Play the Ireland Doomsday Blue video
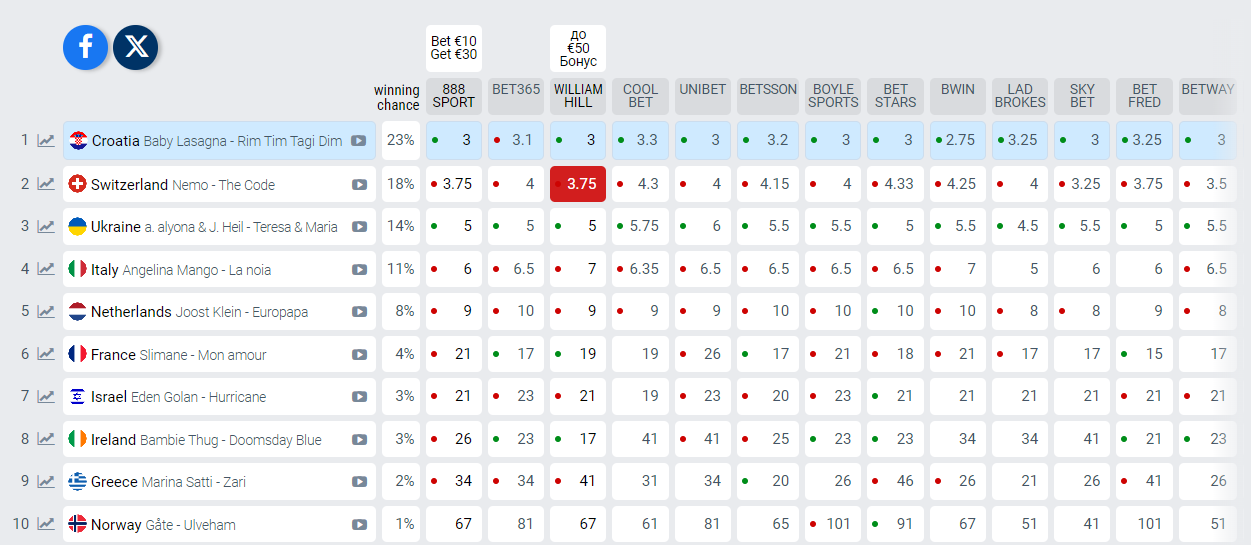The image size is (1251, 545). (359, 440)
